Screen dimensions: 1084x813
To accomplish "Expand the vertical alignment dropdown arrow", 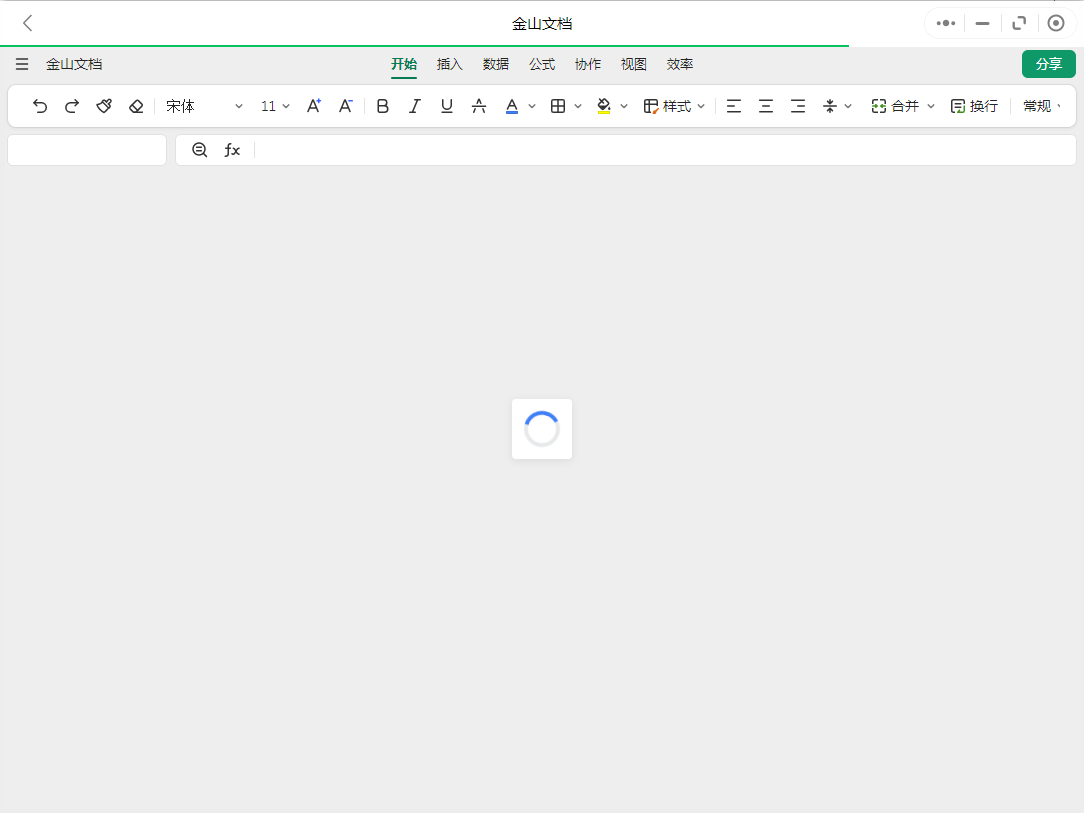I will pos(848,106).
